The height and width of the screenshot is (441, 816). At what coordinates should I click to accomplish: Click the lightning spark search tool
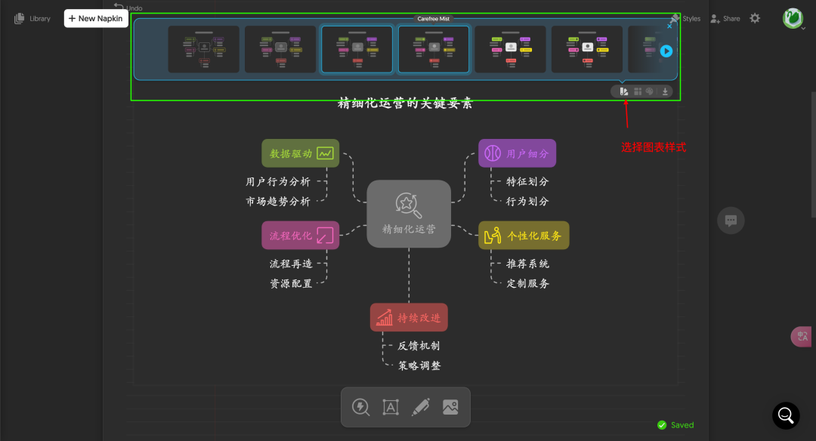click(361, 407)
